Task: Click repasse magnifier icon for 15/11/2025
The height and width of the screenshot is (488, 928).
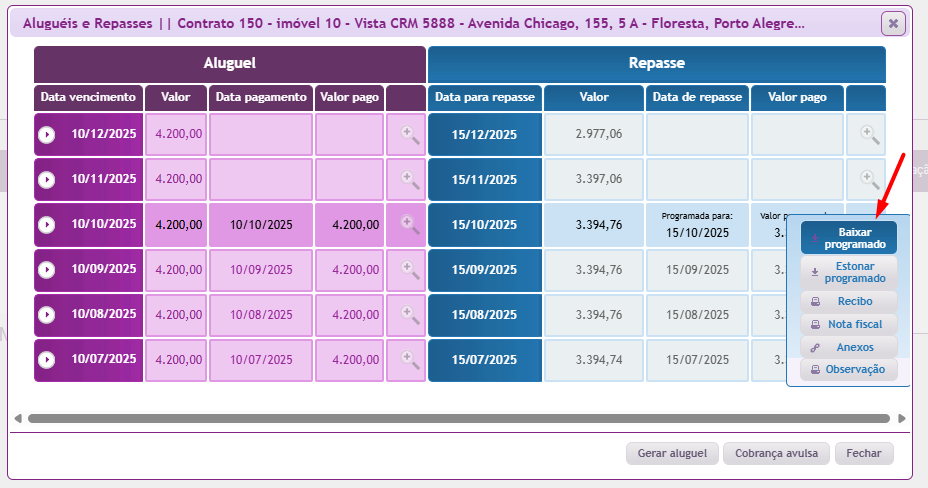Action: pyautogui.click(x=869, y=180)
